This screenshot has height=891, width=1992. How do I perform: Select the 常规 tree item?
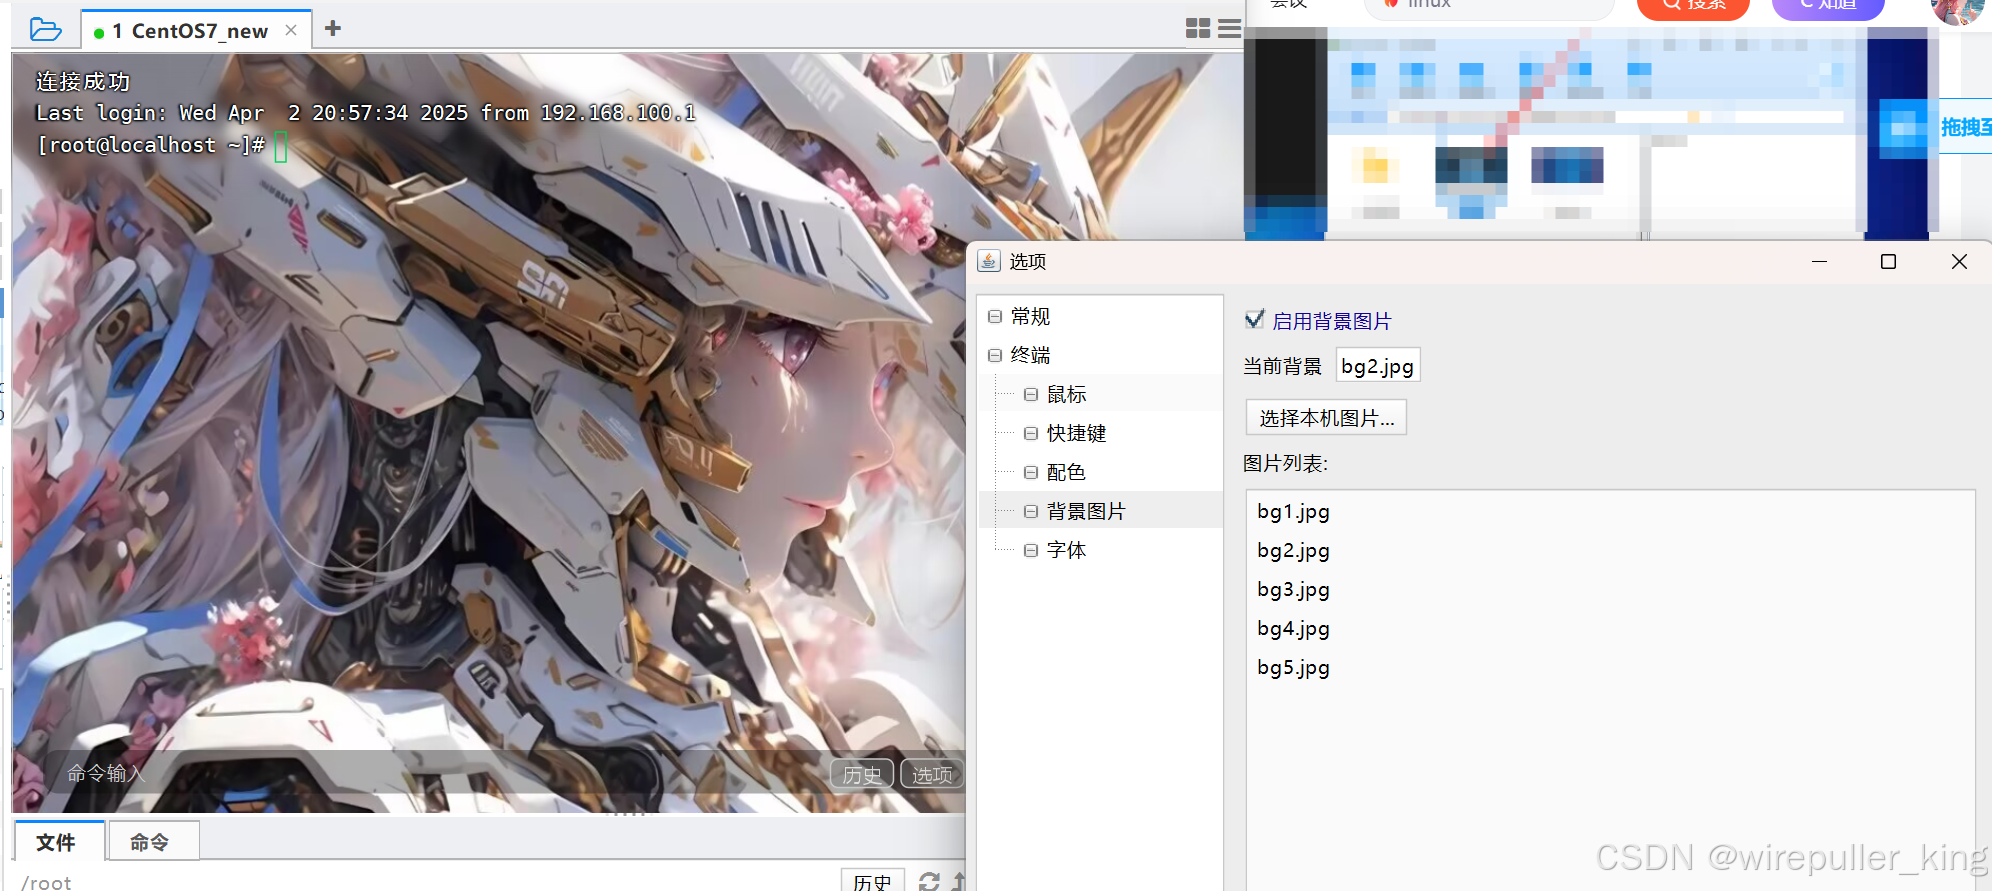tap(1030, 316)
